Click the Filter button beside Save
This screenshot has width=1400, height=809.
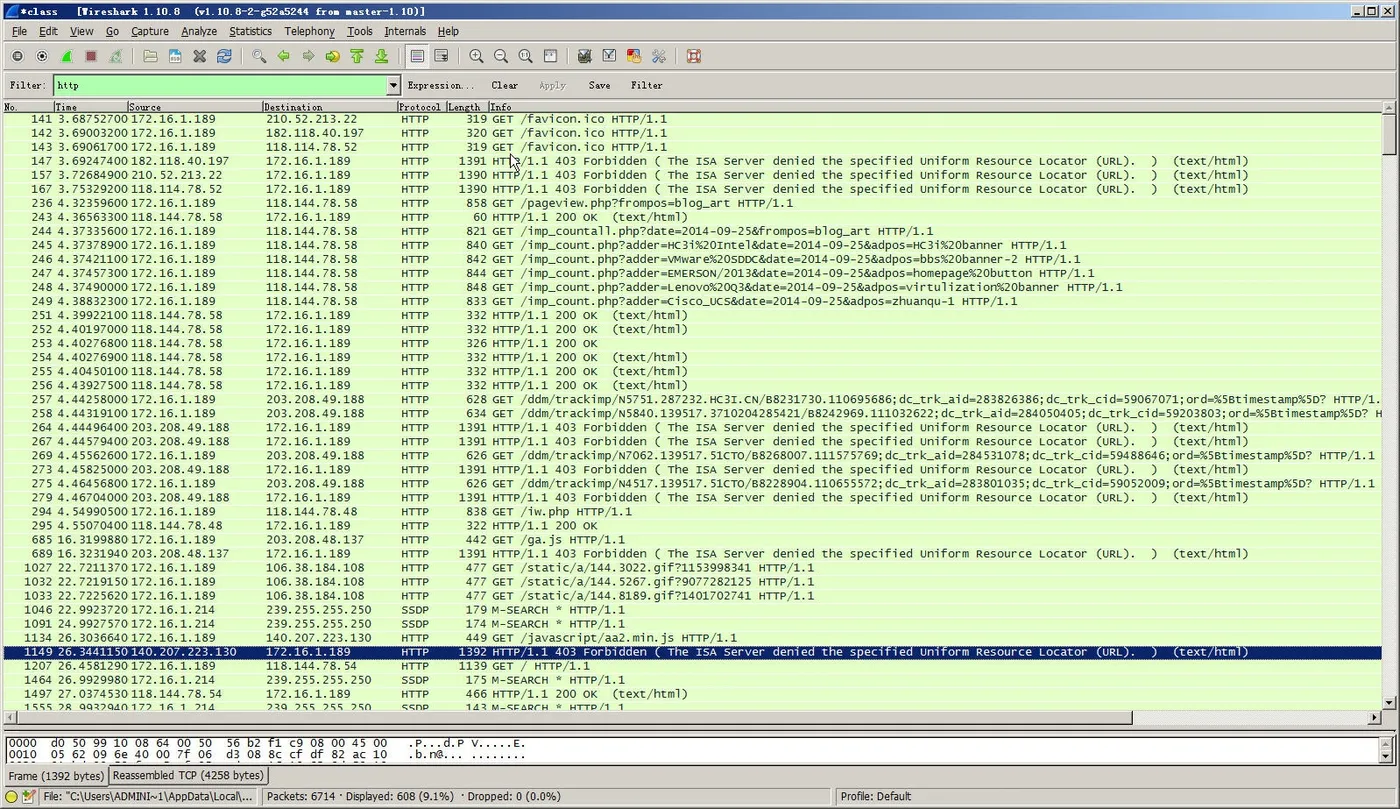tap(646, 86)
